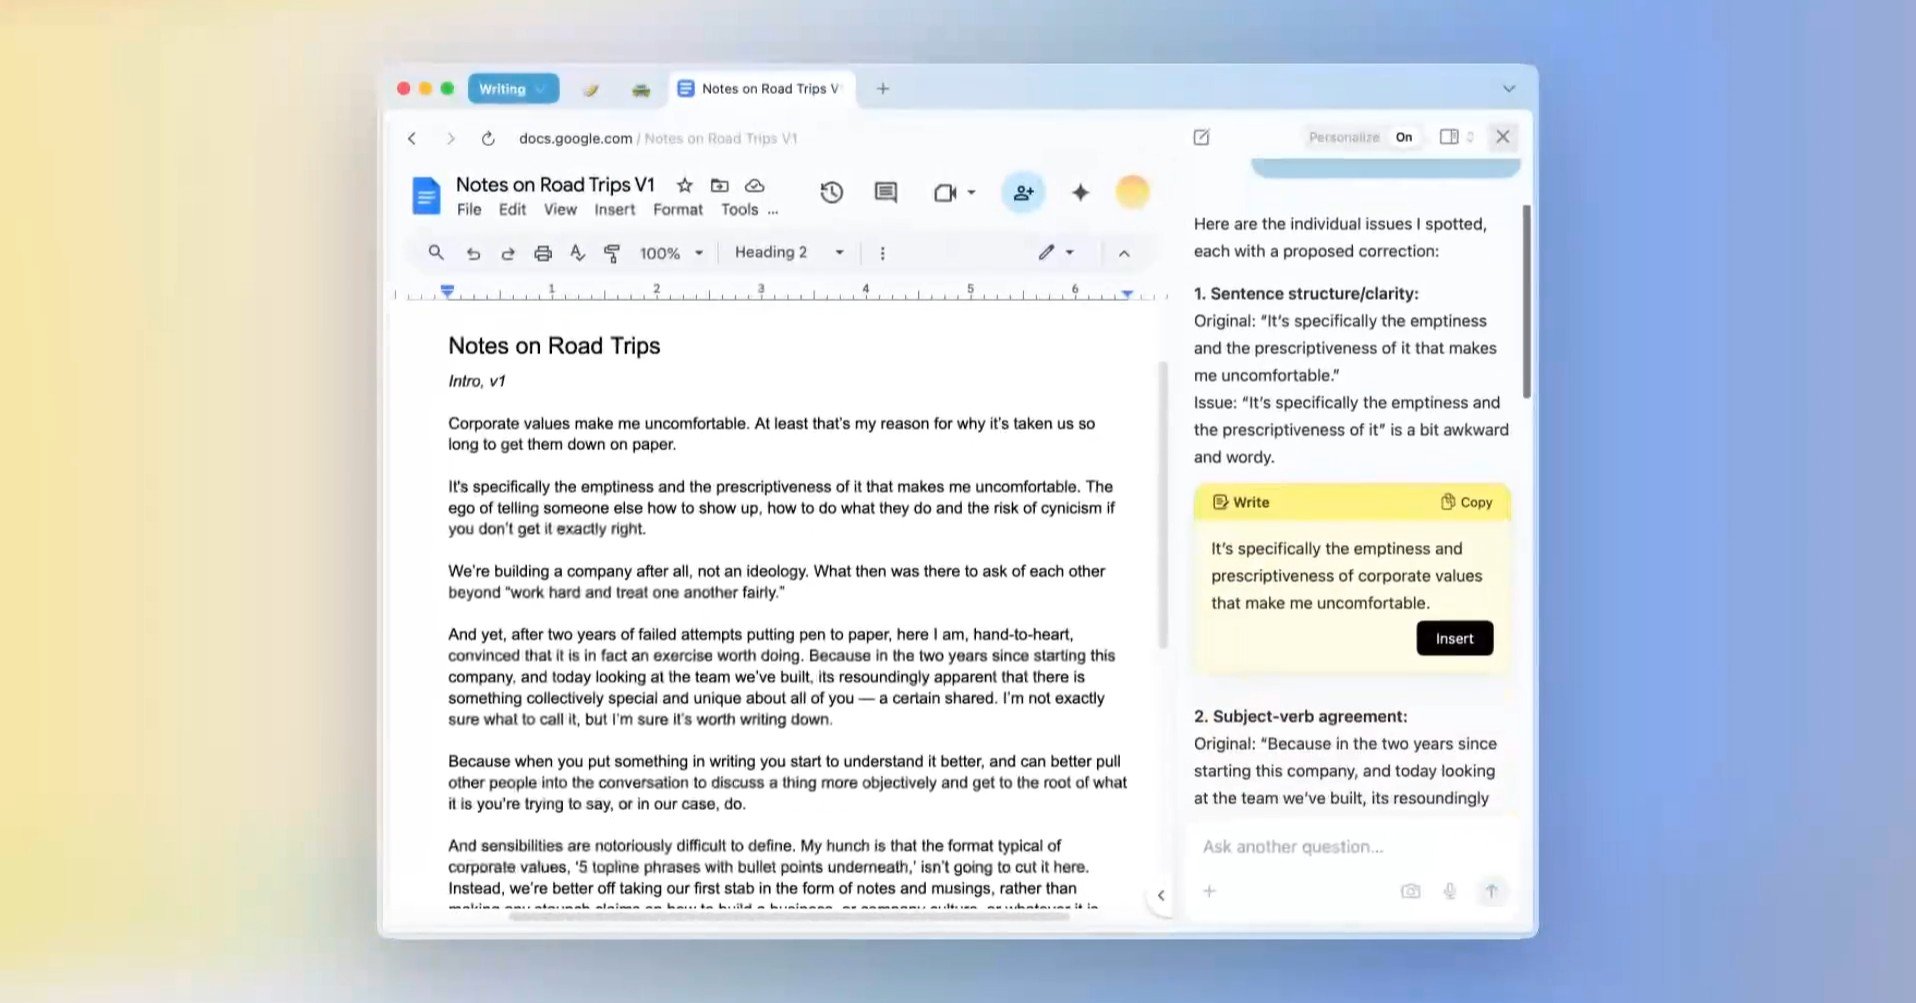Star the Notes on Road Trips V1 document
1916x1003 pixels.
coord(685,185)
